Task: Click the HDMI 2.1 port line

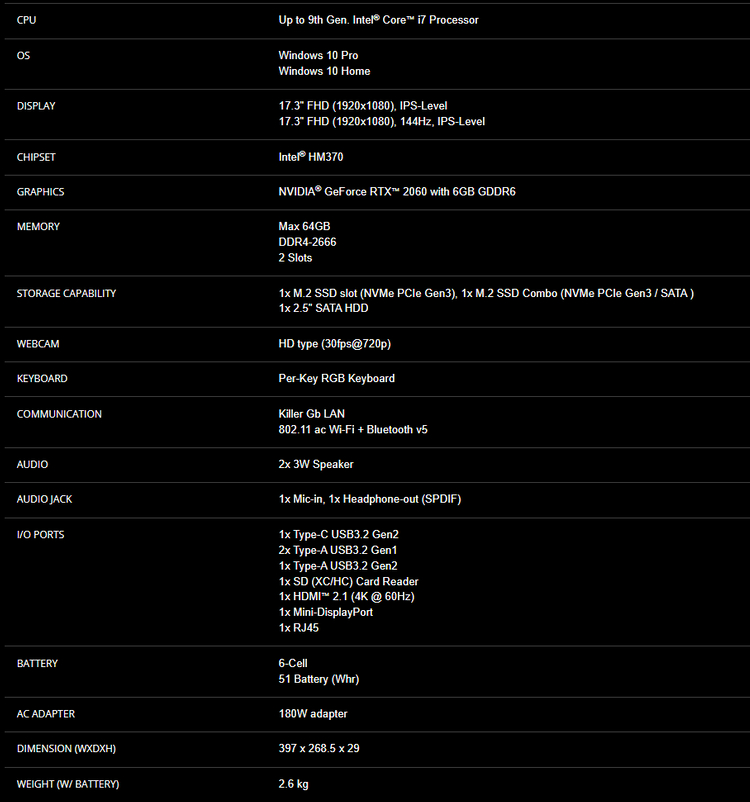Action: (346, 596)
